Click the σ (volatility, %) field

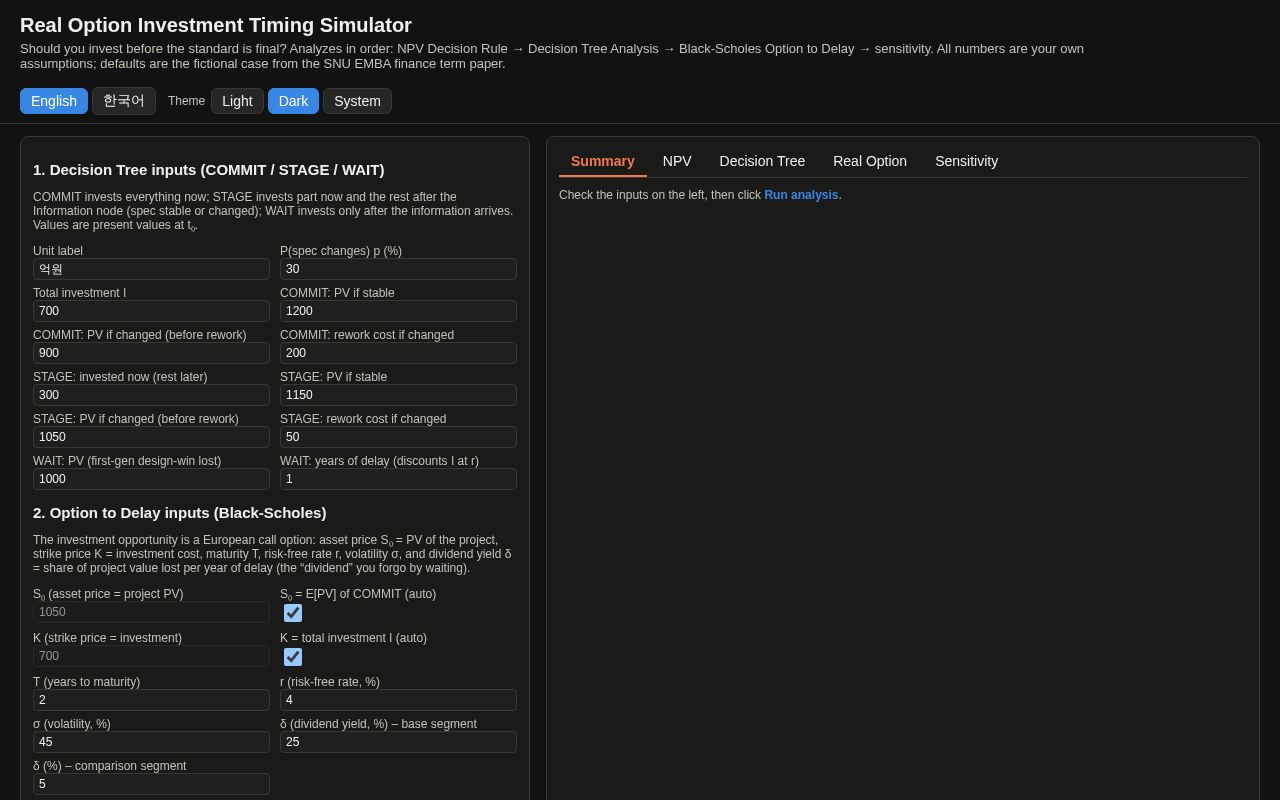151,742
